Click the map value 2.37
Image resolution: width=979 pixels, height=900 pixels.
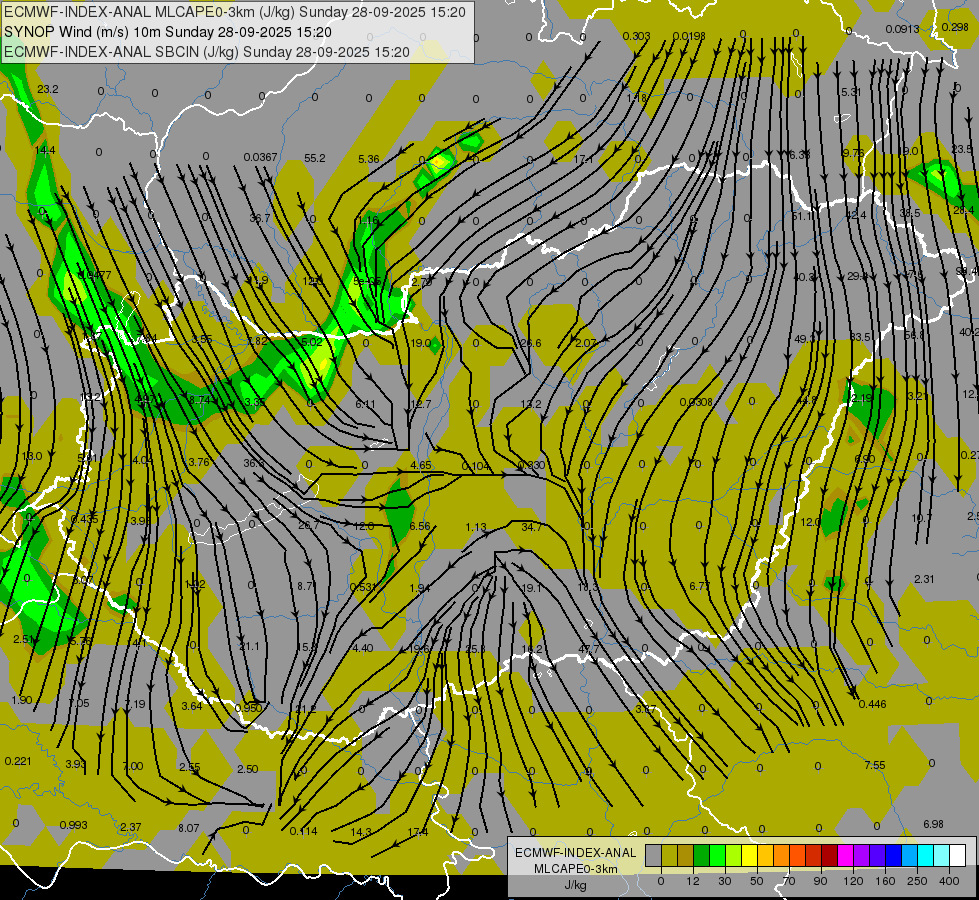coord(130,827)
